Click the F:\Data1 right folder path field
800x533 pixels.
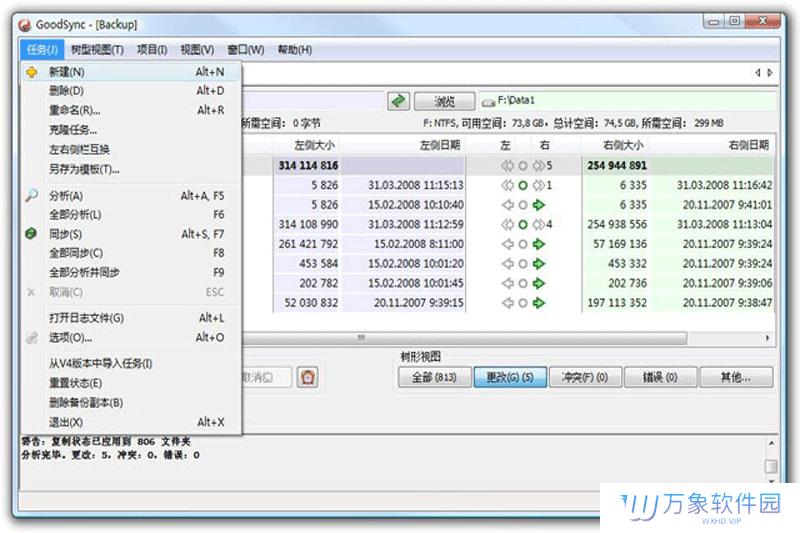(x=628, y=100)
